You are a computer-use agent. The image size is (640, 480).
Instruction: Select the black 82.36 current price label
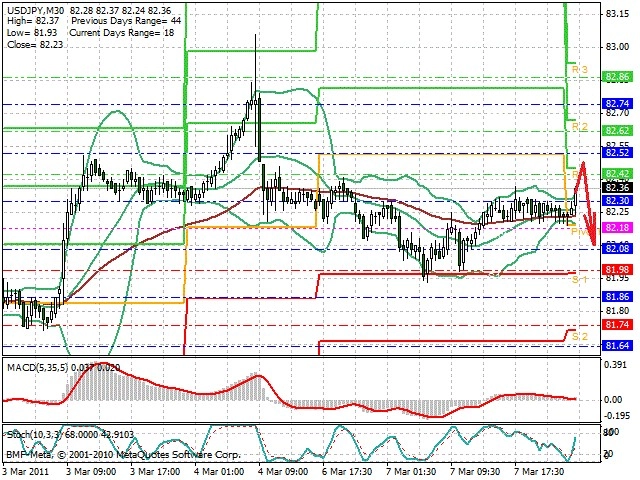(x=617, y=187)
